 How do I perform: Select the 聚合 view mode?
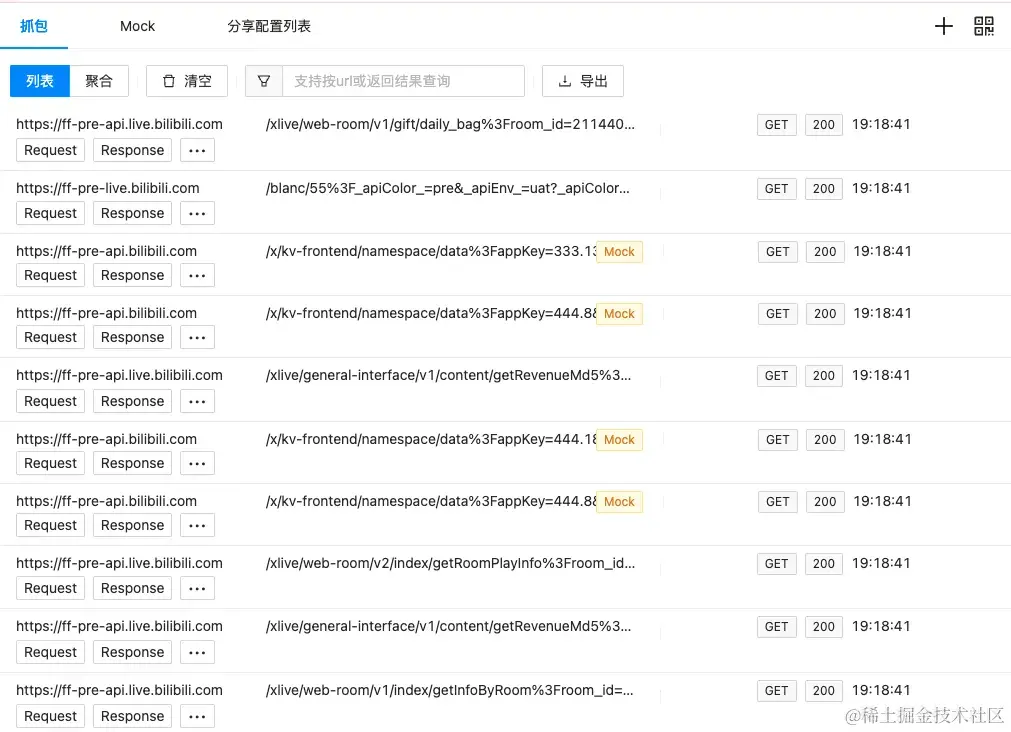[99, 81]
